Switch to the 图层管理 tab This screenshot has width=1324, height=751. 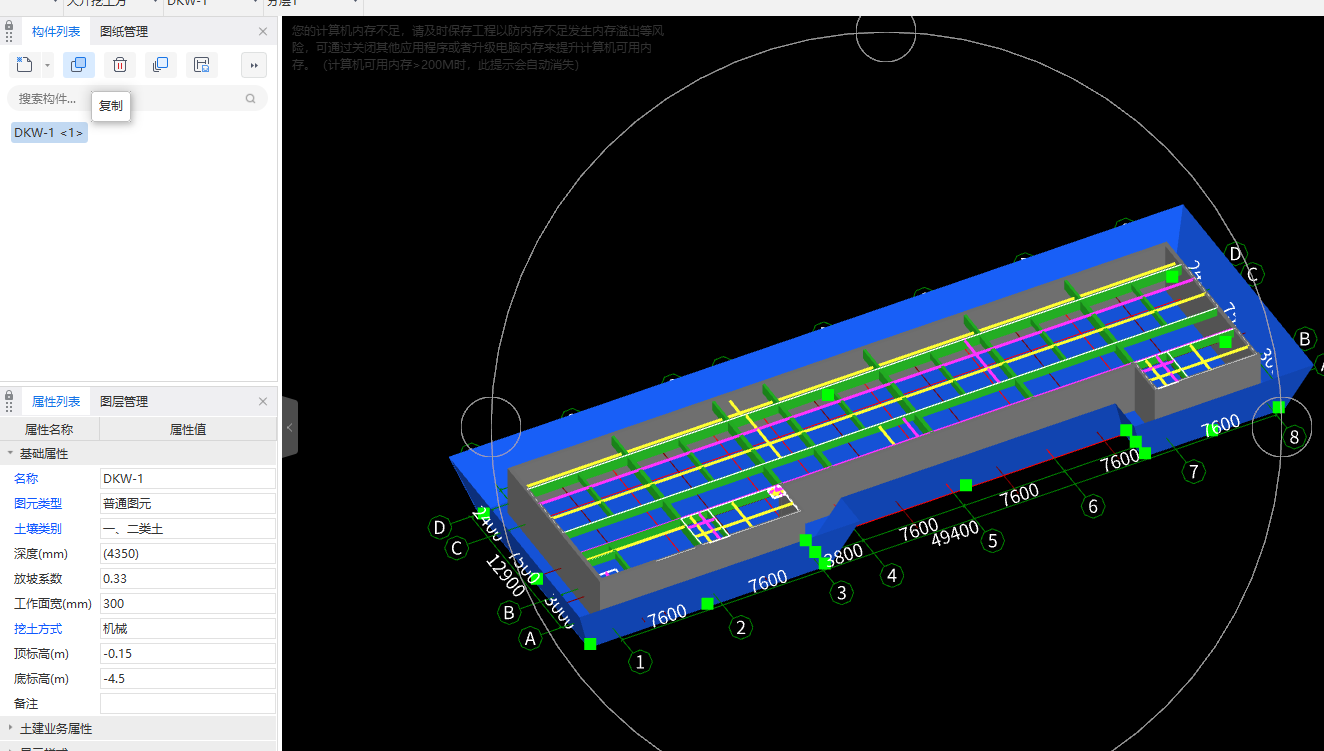[x=124, y=401]
